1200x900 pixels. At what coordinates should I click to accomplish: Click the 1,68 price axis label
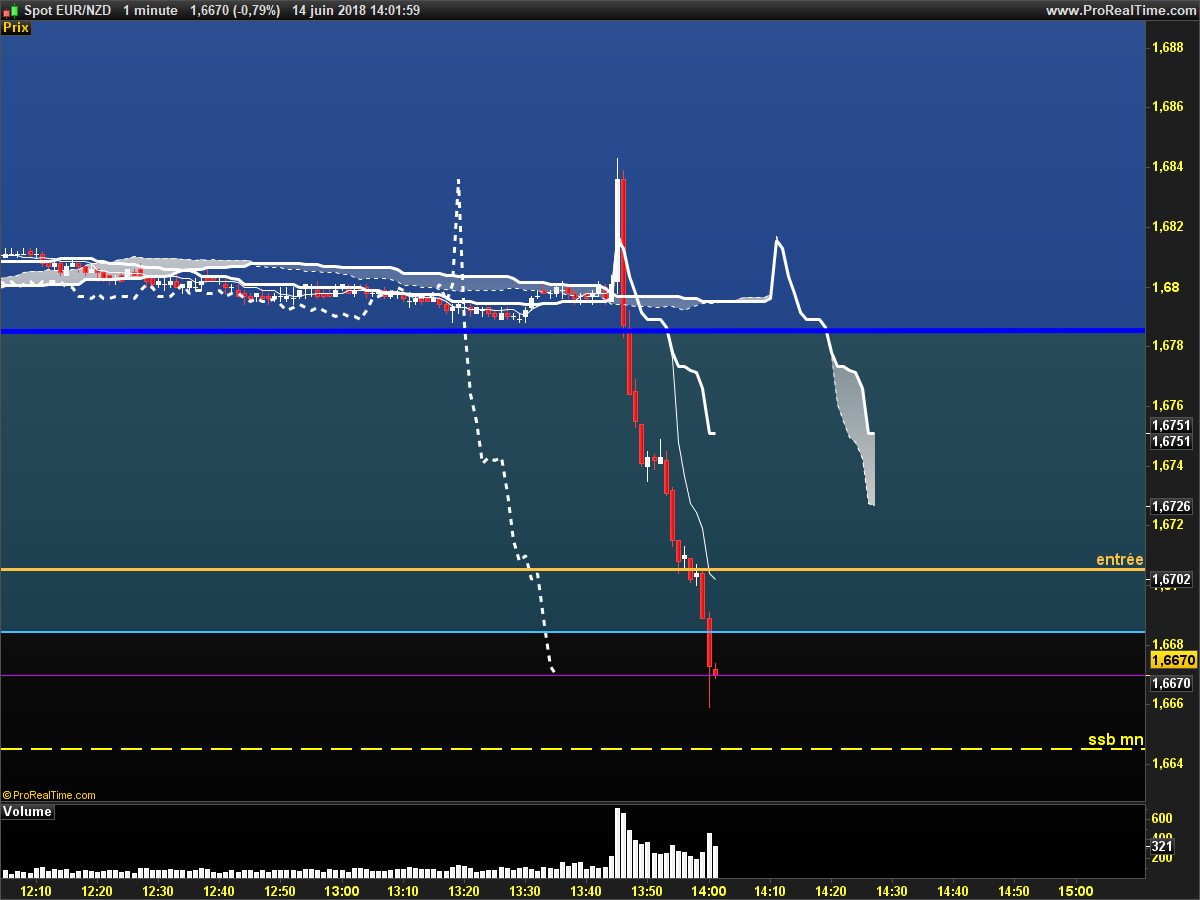(1164, 288)
